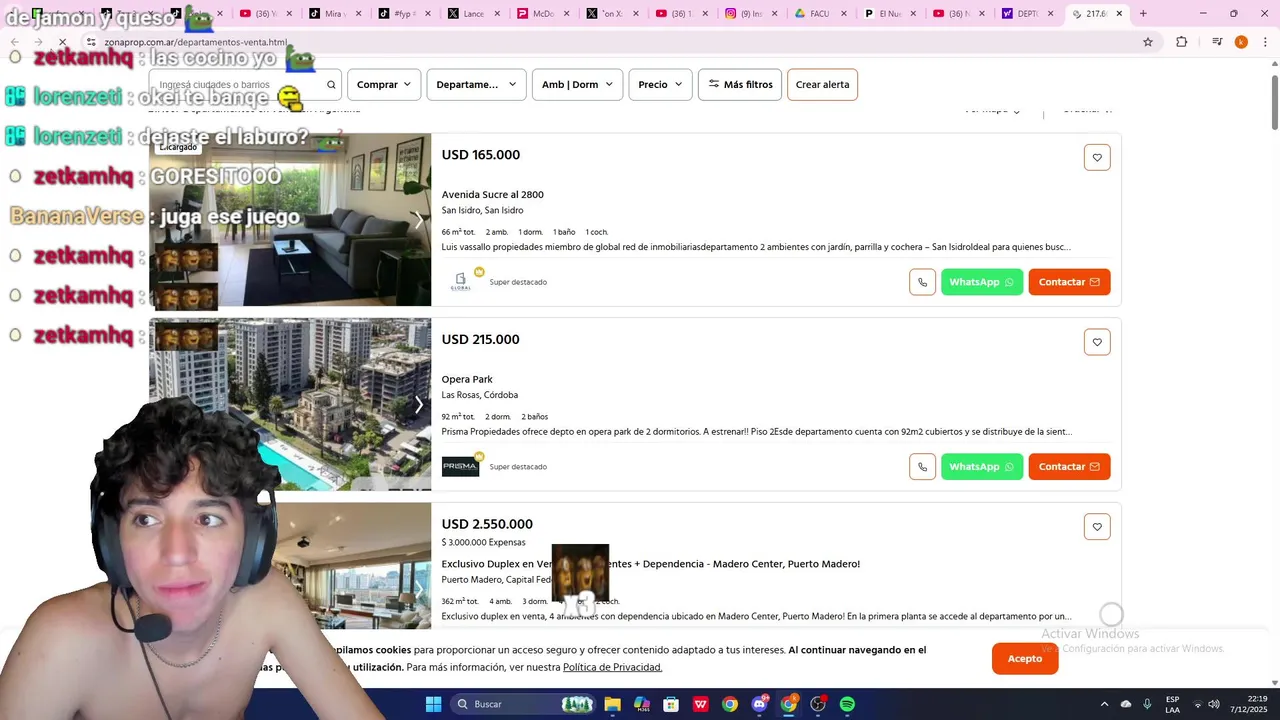Save the USD 165.000 listing to favorites
1280x720 pixels.
coord(1097,157)
